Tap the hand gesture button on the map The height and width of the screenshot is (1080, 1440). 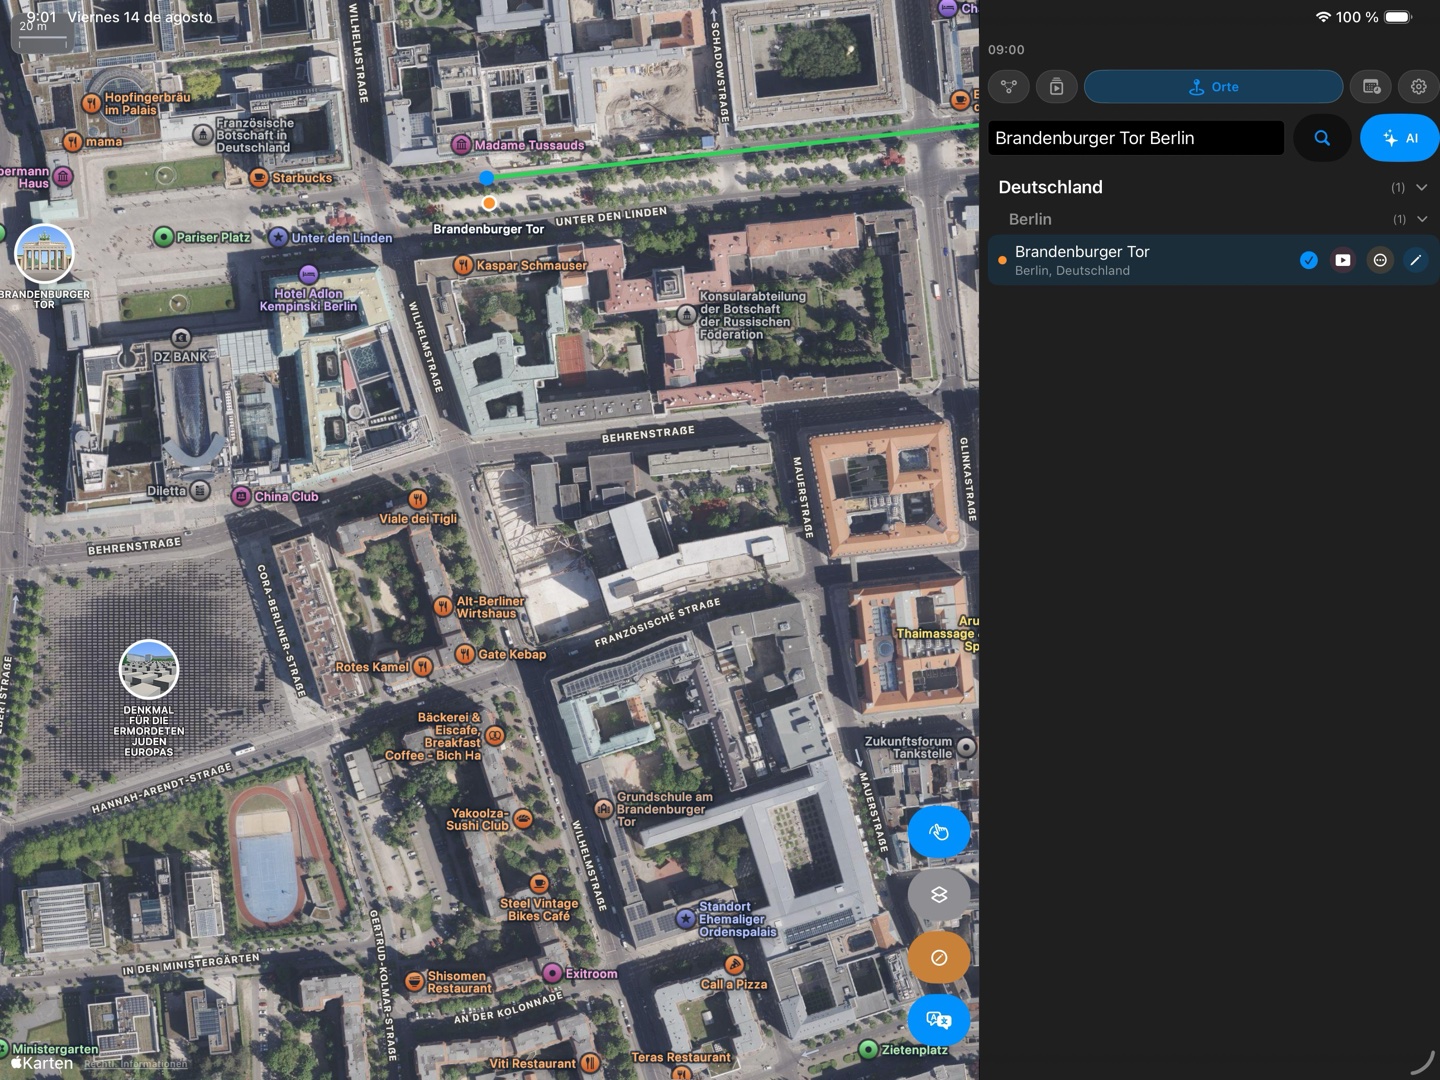[938, 832]
